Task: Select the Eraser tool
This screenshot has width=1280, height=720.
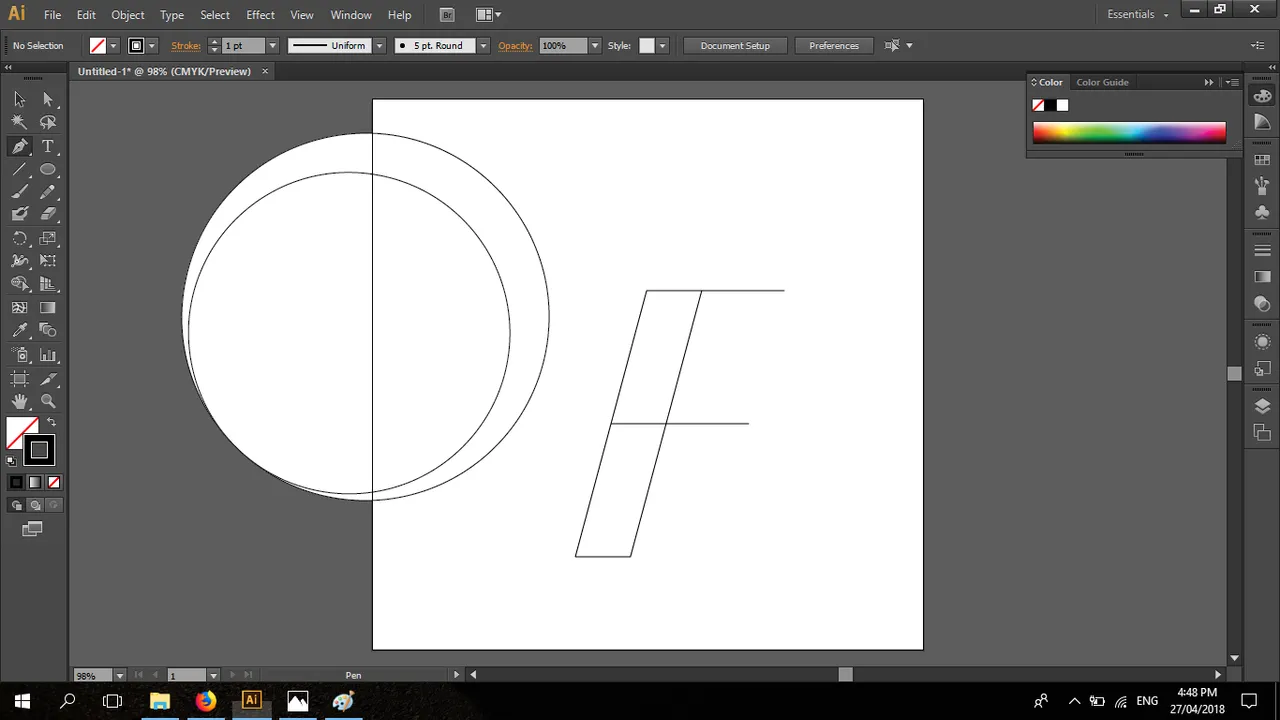Action: coord(48,214)
